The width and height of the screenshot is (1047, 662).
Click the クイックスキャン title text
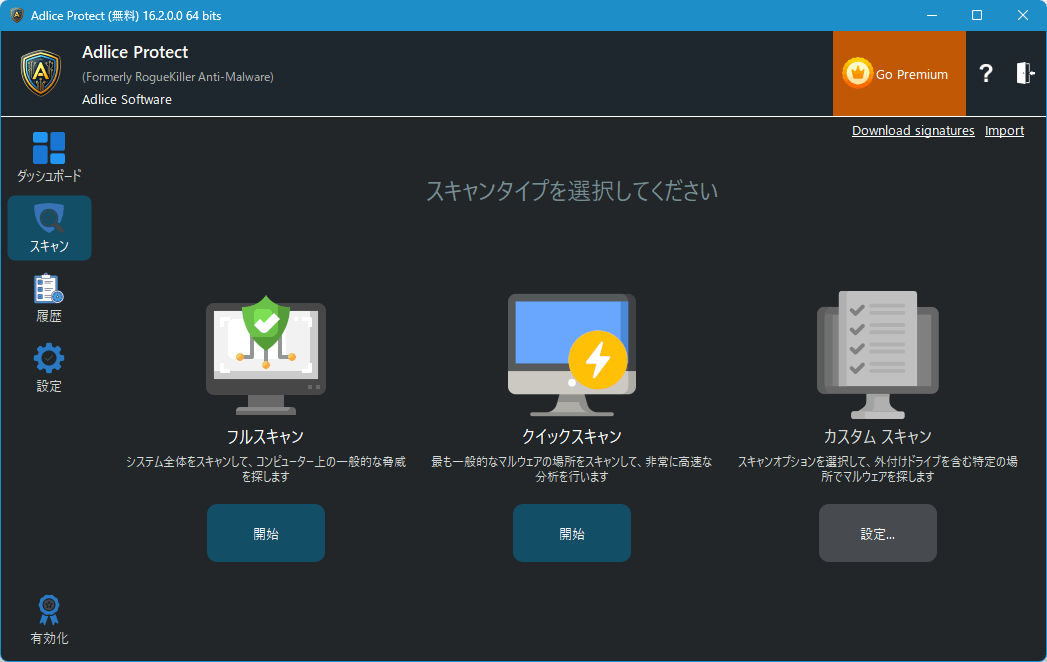click(572, 437)
